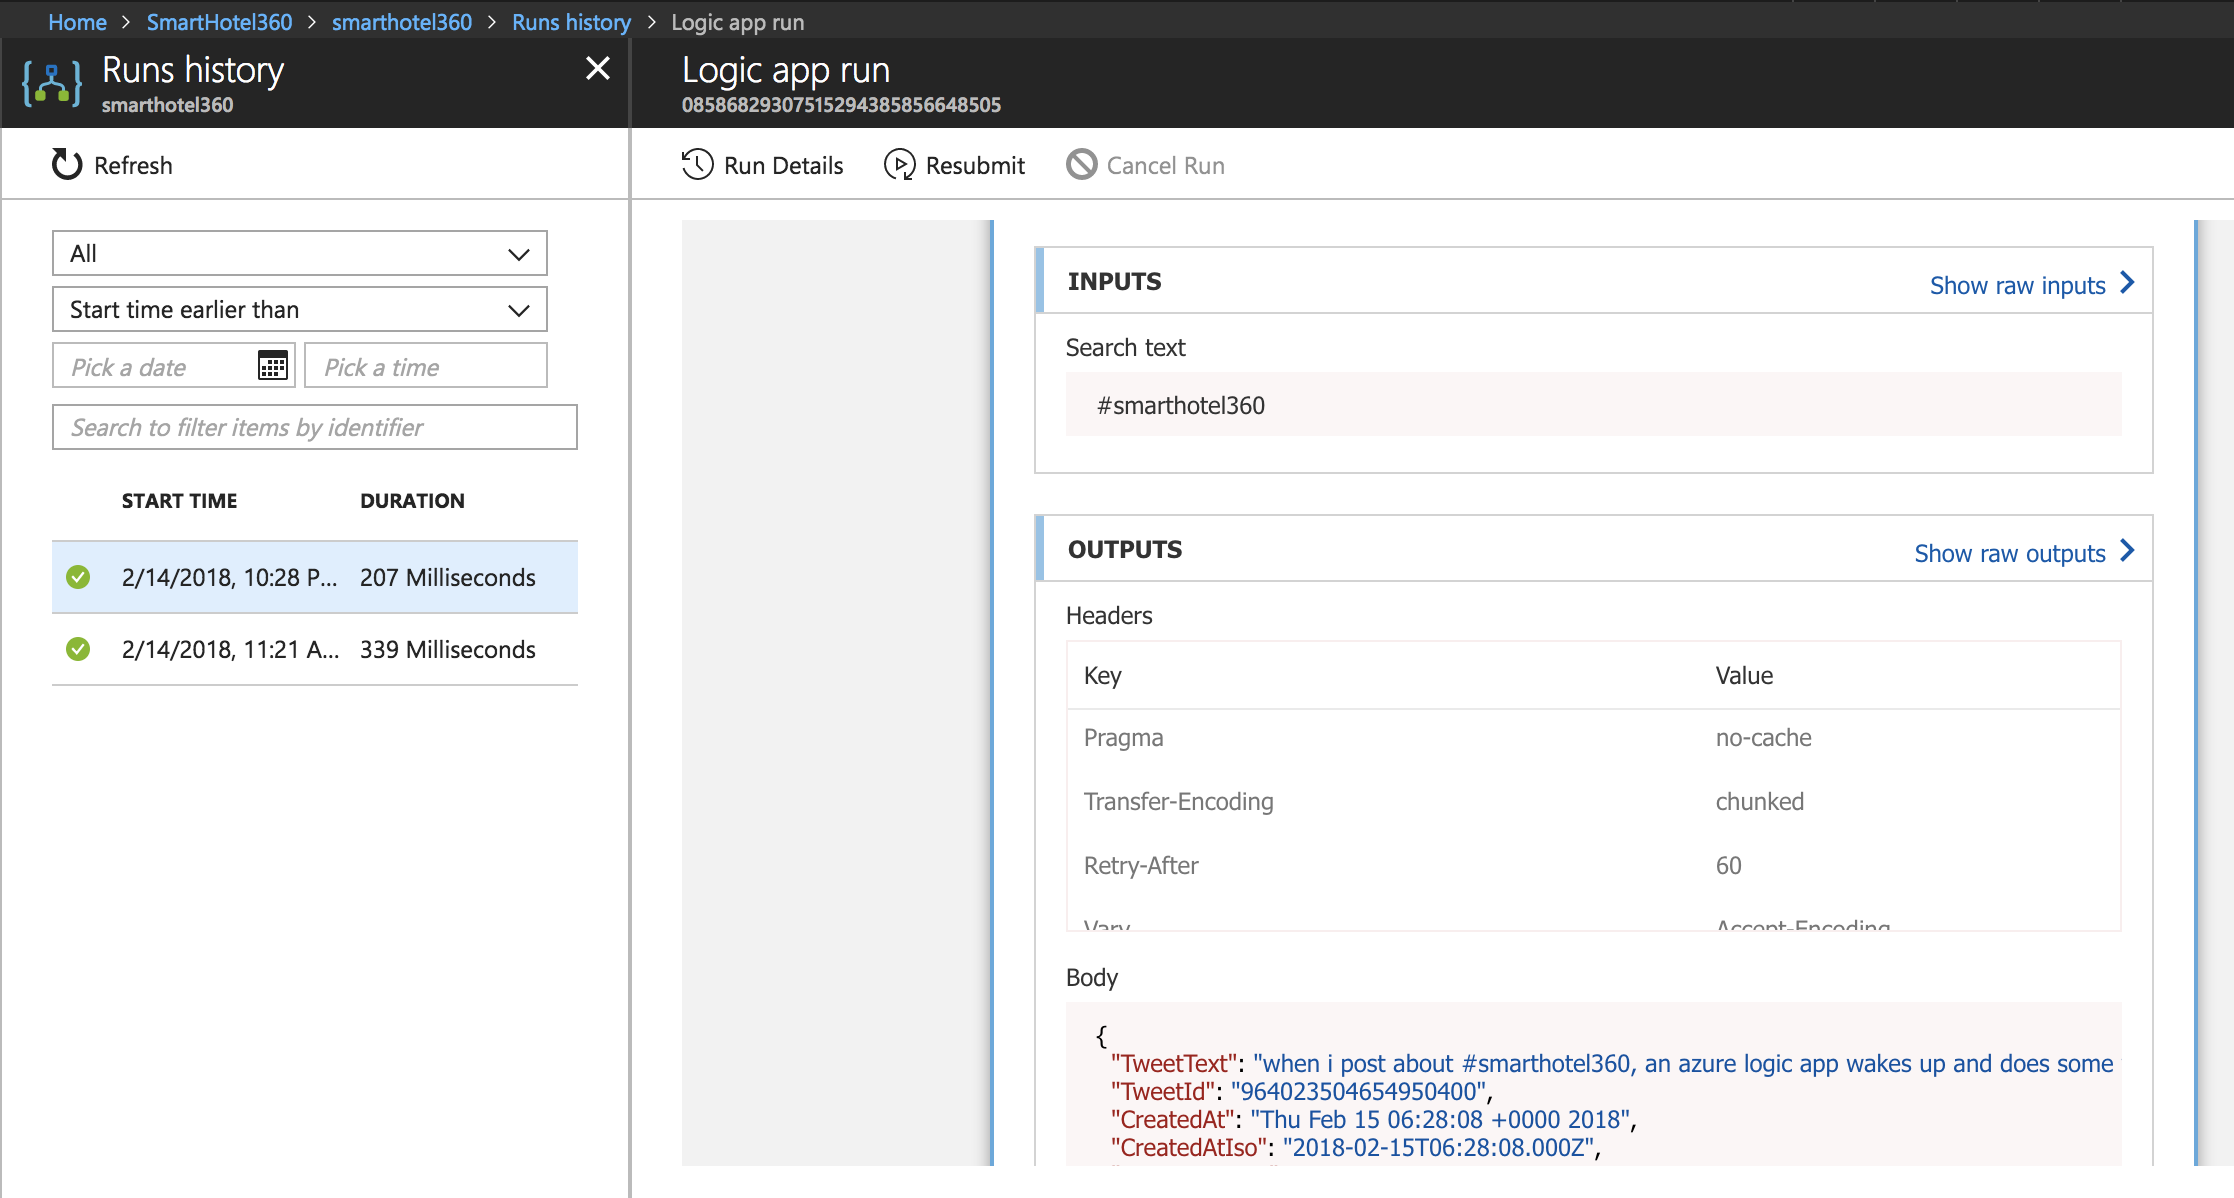The image size is (2234, 1198).
Task: Click the green success icon of the 10:28 run
Action: click(78, 577)
